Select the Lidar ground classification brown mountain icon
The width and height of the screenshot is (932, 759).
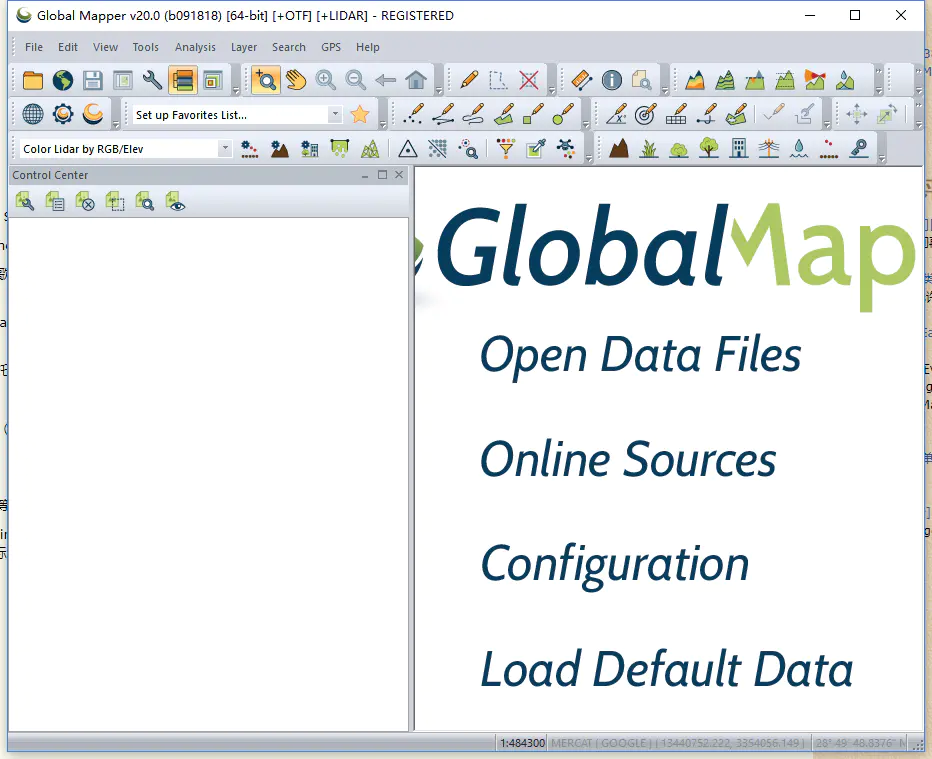(x=619, y=148)
